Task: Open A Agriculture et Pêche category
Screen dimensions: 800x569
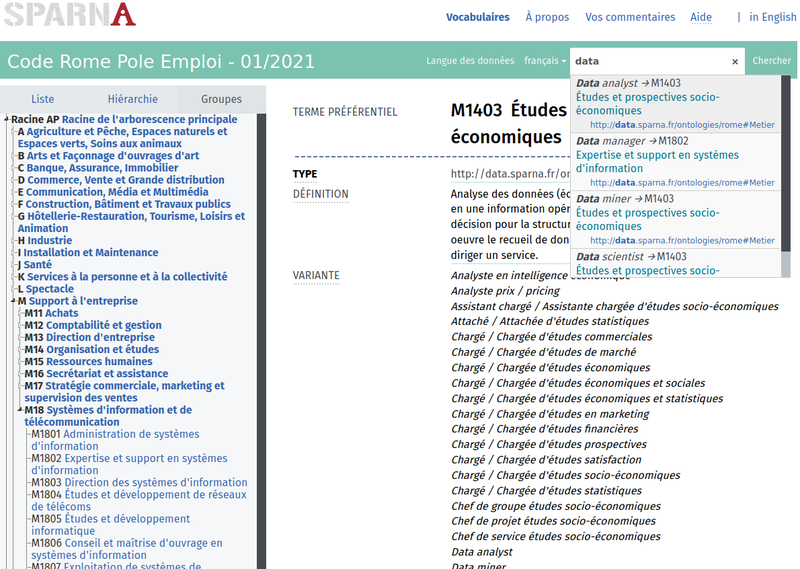Action: (122, 137)
